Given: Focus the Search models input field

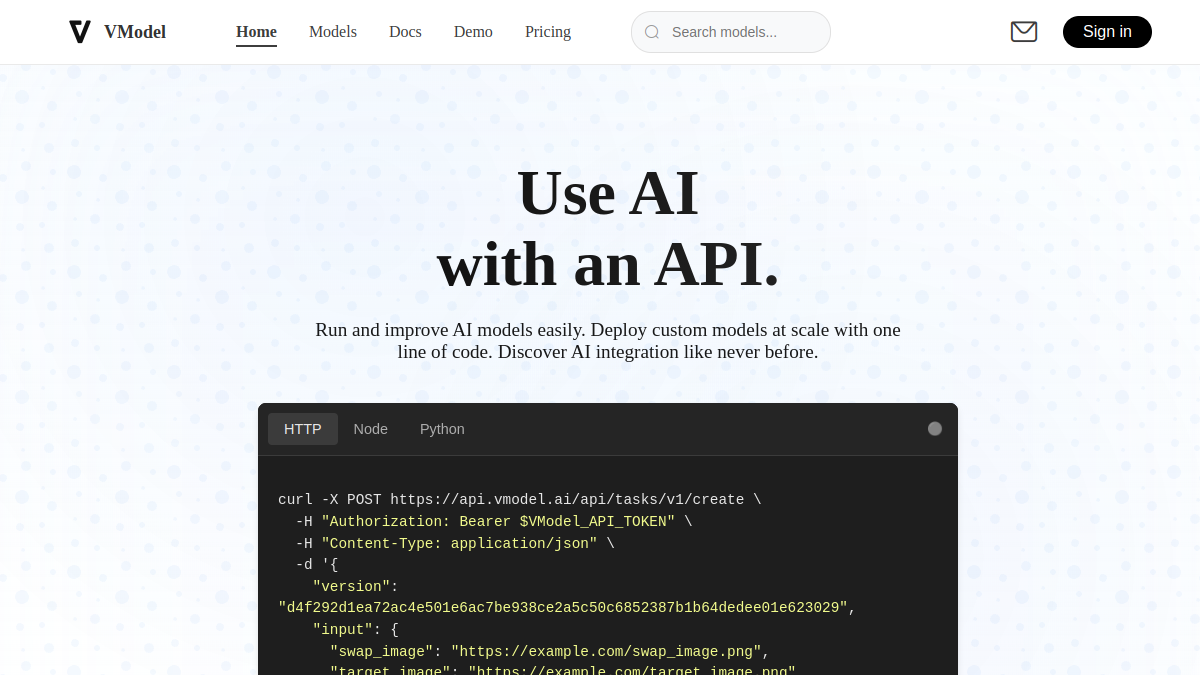Looking at the screenshot, I should 731,32.
